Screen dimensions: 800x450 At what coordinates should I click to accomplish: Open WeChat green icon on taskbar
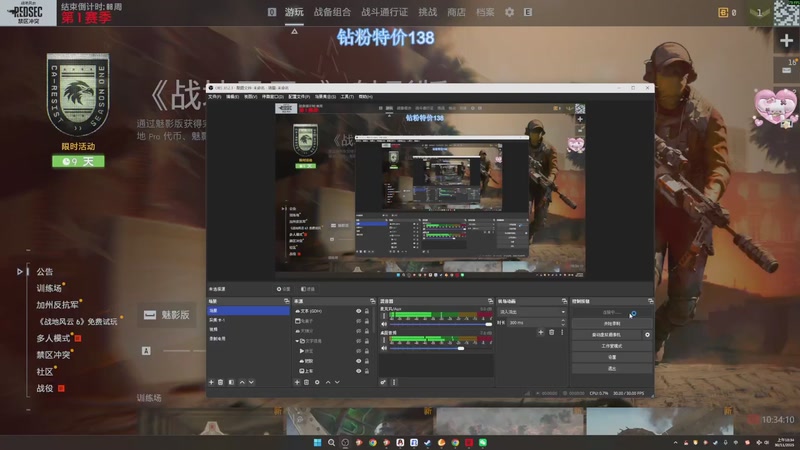(x=483, y=442)
